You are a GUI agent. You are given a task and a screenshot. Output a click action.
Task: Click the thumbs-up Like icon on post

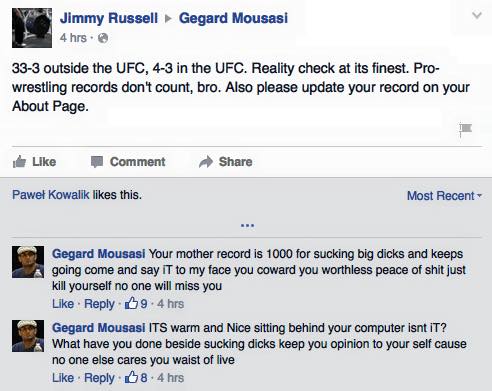click(x=19, y=162)
